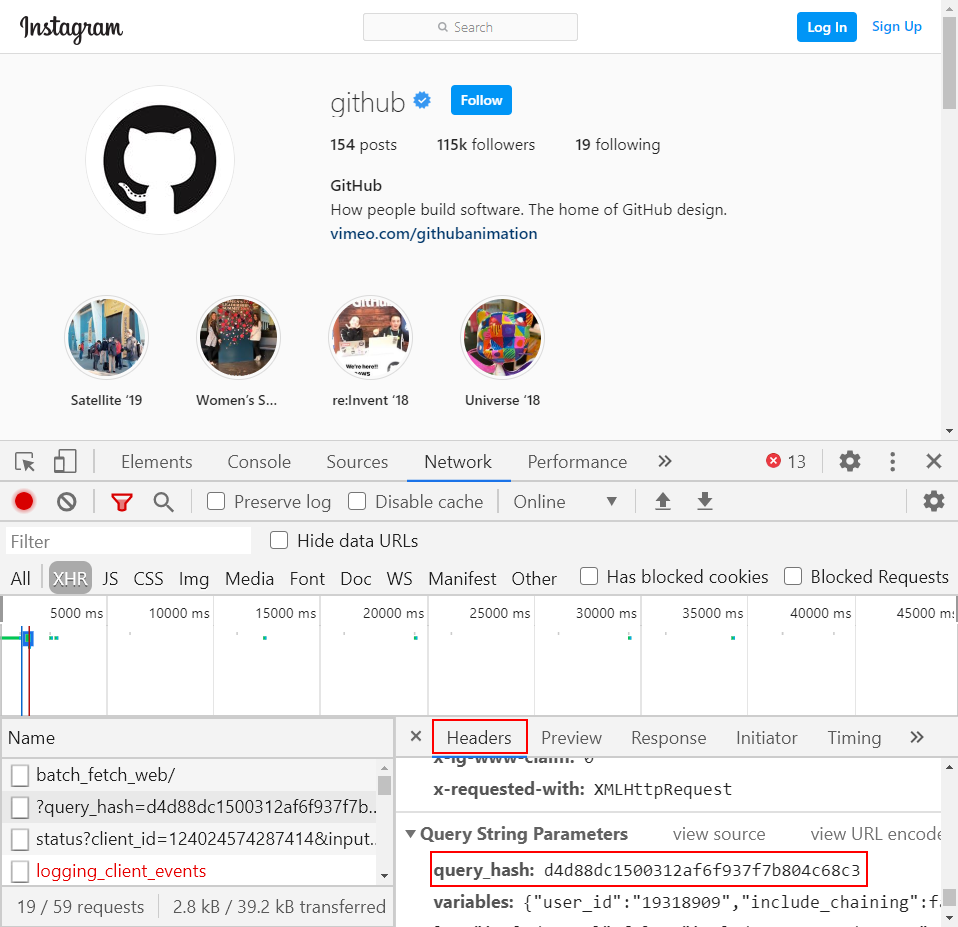The width and height of the screenshot is (958, 927).
Task: Open vimeo.com/githubanimation link
Action: pyautogui.click(x=434, y=233)
